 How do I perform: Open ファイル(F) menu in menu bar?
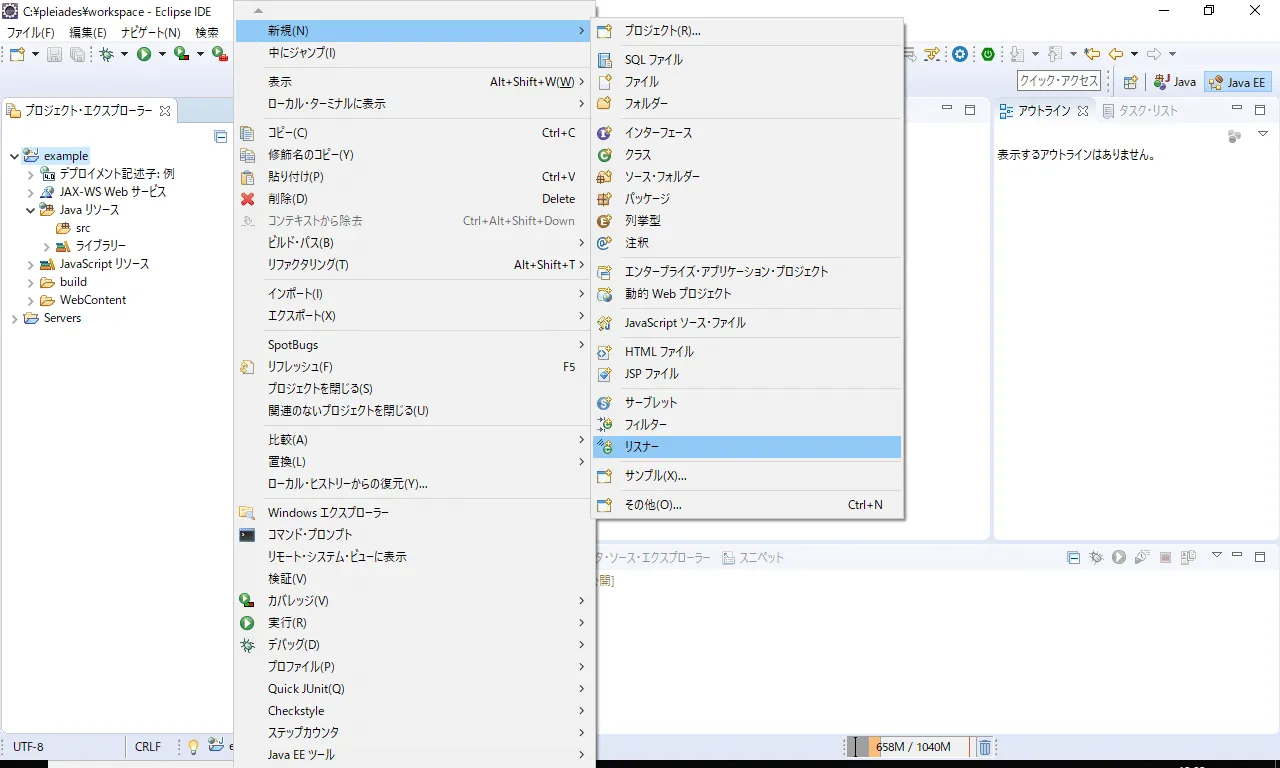[31, 33]
